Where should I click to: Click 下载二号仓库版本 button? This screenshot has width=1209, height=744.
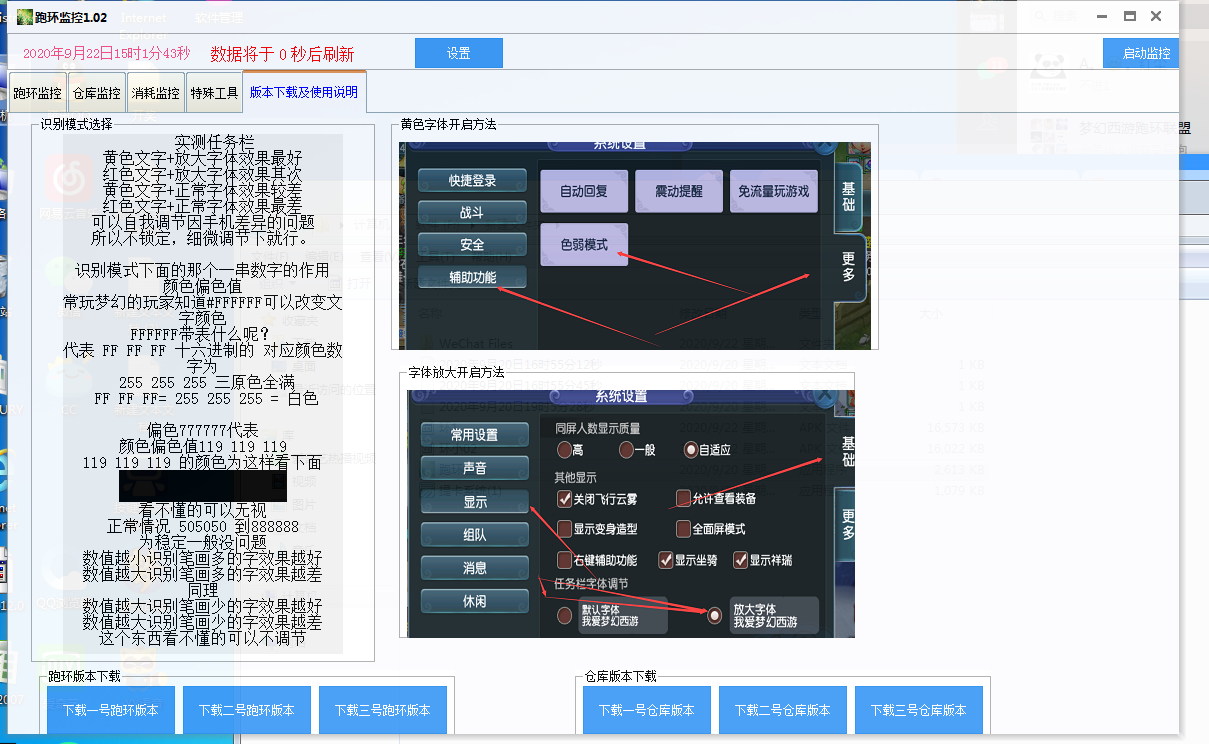(783, 710)
